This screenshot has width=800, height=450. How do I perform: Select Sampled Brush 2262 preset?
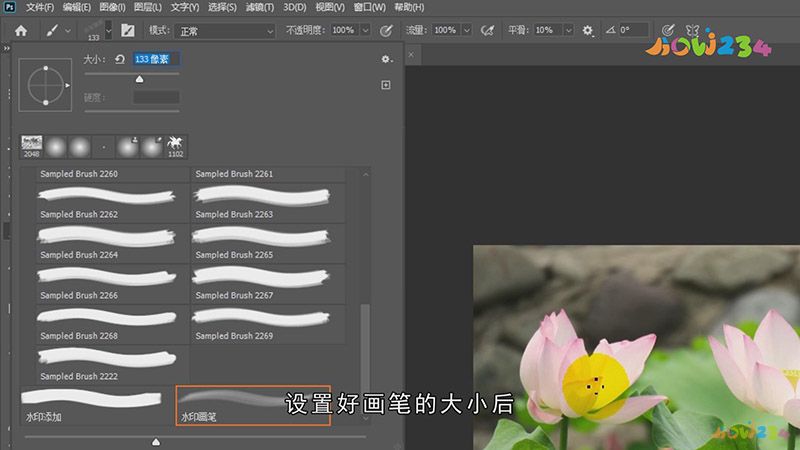[112, 203]
